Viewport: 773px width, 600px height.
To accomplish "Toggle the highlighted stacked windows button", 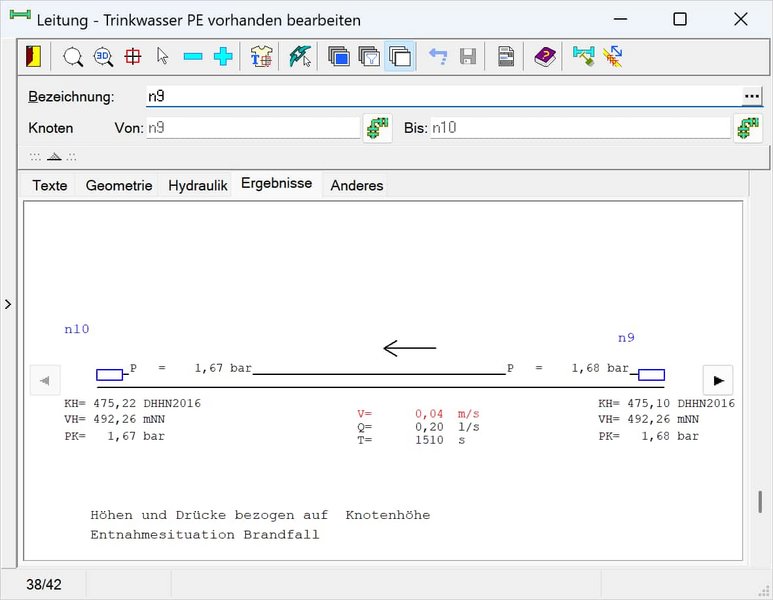I will click(x=399, y=57).
